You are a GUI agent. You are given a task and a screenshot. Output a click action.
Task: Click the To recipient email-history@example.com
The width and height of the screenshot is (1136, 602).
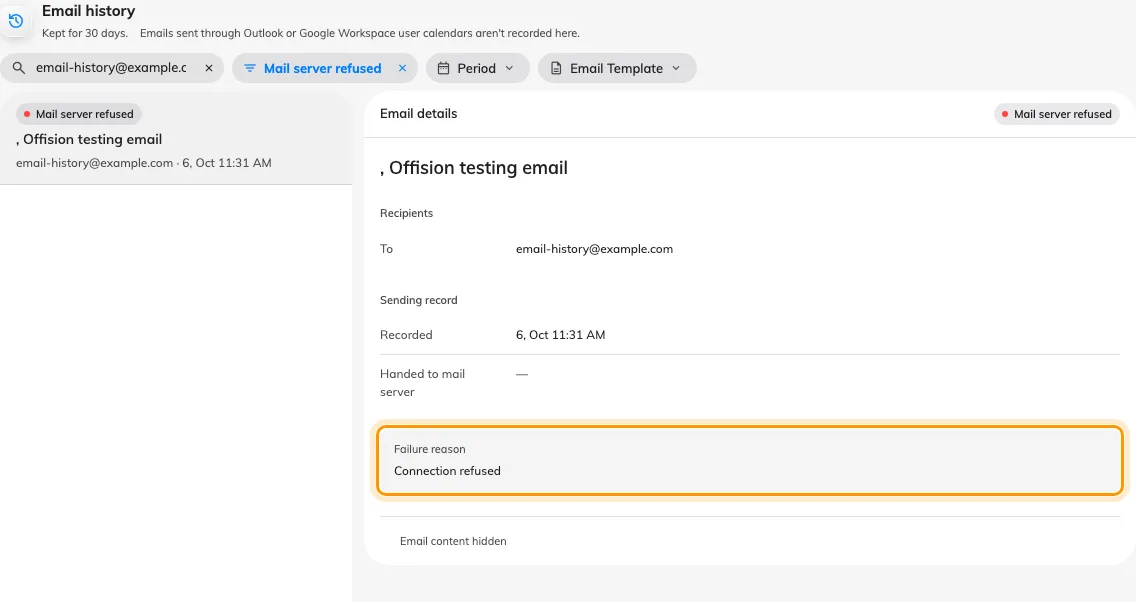coord(594,249)
